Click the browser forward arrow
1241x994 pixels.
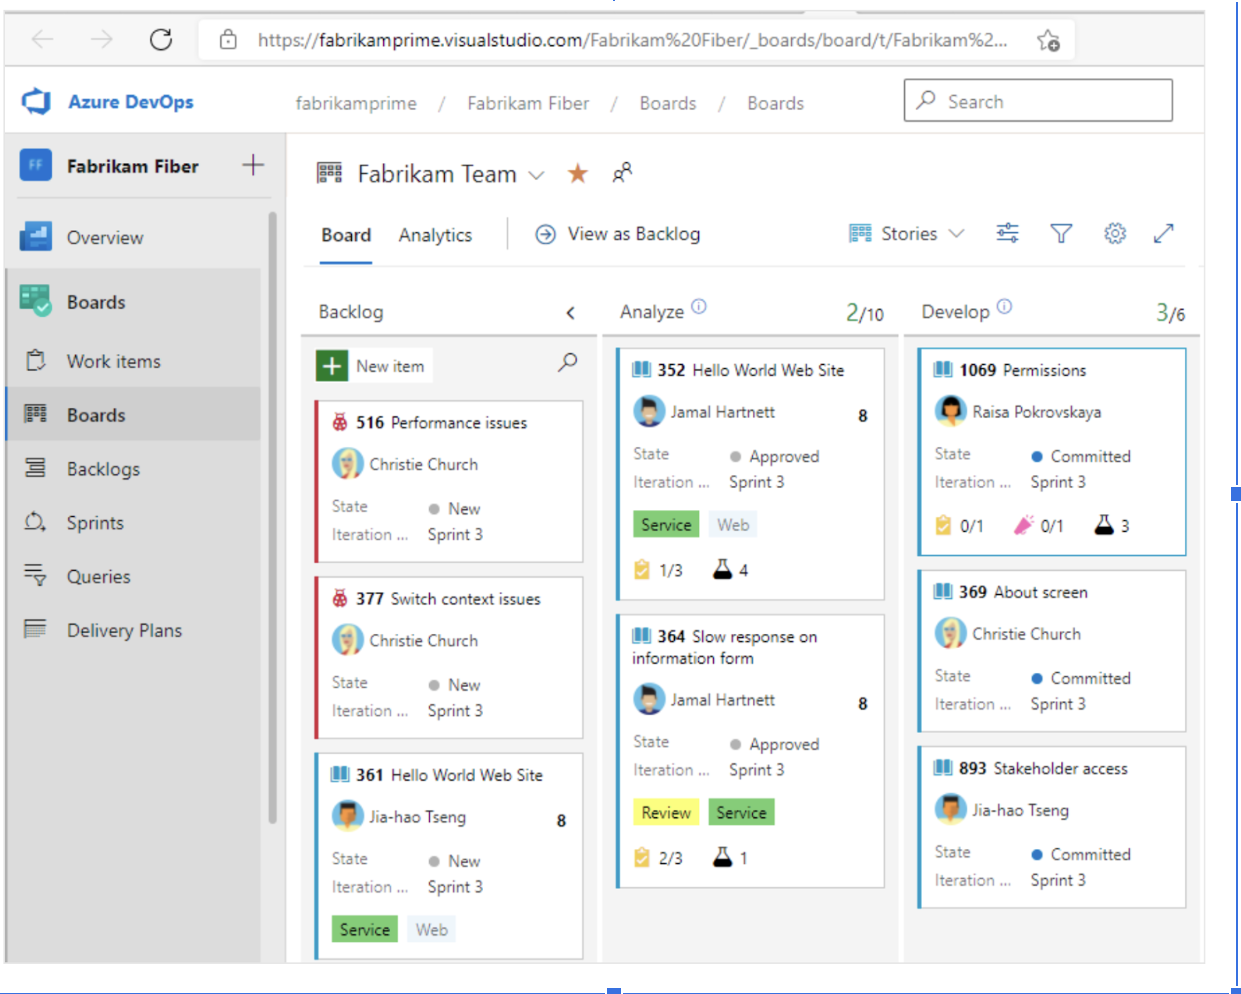coord(101,40)
